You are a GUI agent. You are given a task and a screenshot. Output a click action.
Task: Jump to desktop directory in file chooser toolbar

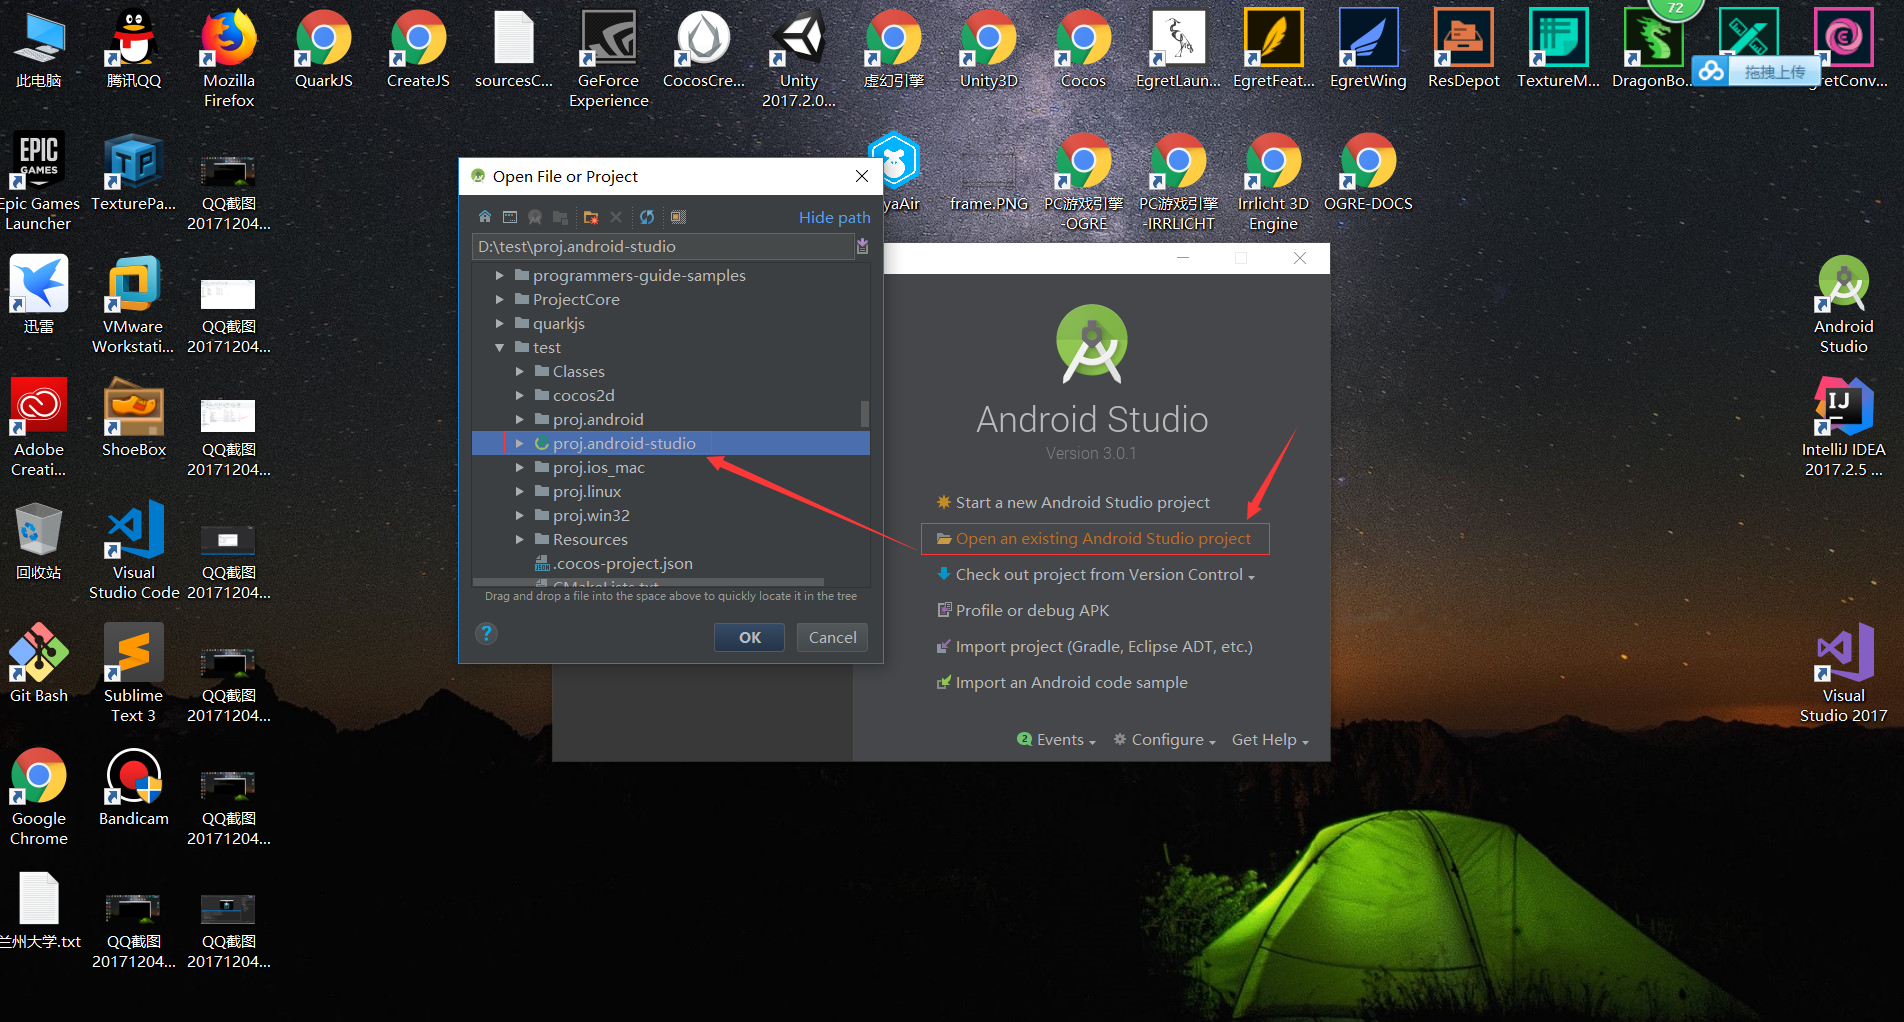[x=510, y=217]
